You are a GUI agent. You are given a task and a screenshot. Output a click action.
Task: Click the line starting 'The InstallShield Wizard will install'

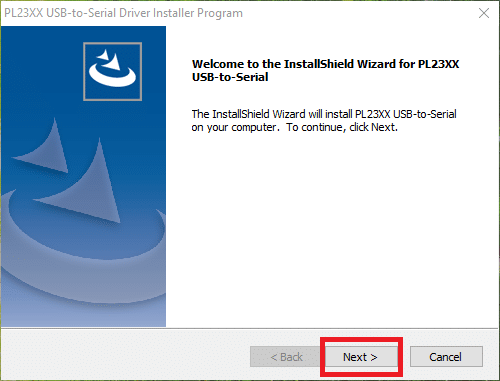pyautogui.click(x=324, y=114)
